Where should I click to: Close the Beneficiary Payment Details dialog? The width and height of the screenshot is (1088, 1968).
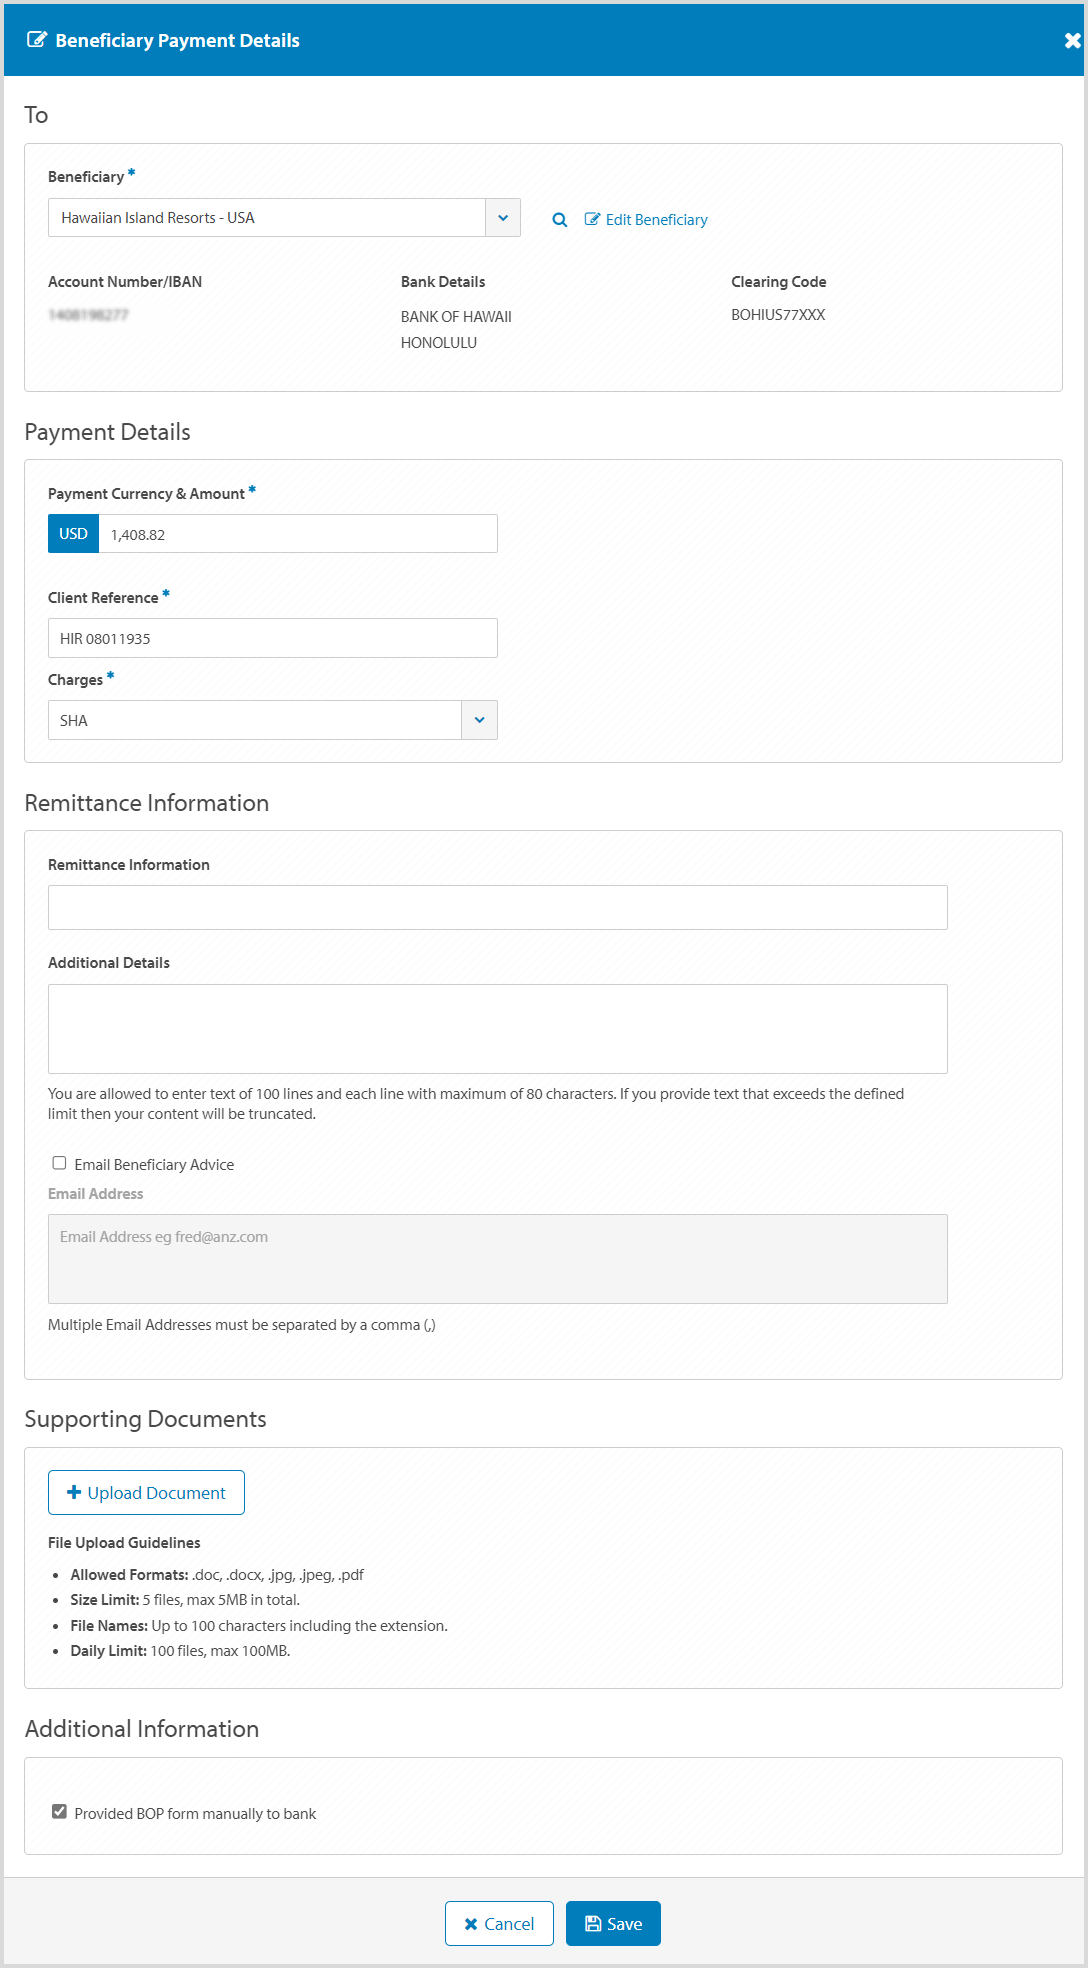(x=1072, y=40)
